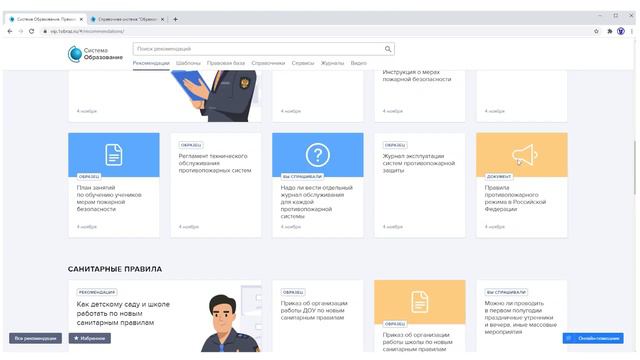Open the Видео menu tab

coord(358,63)
